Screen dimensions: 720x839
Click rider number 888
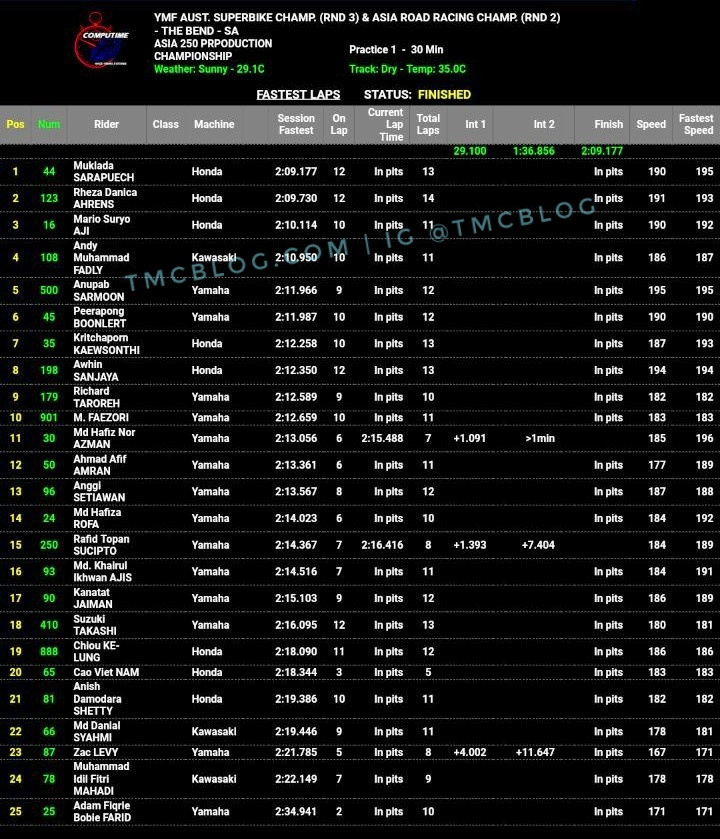tap(49, 651)
